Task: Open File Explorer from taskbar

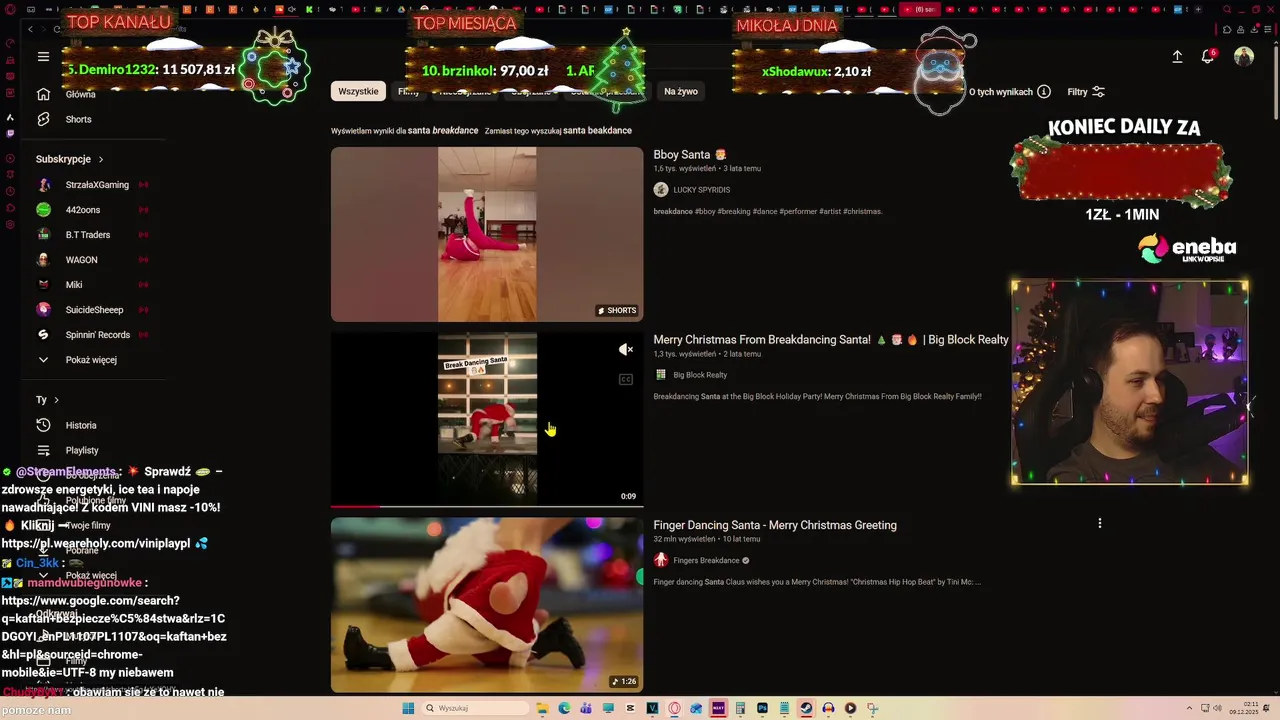Action: tap(542, 708)
